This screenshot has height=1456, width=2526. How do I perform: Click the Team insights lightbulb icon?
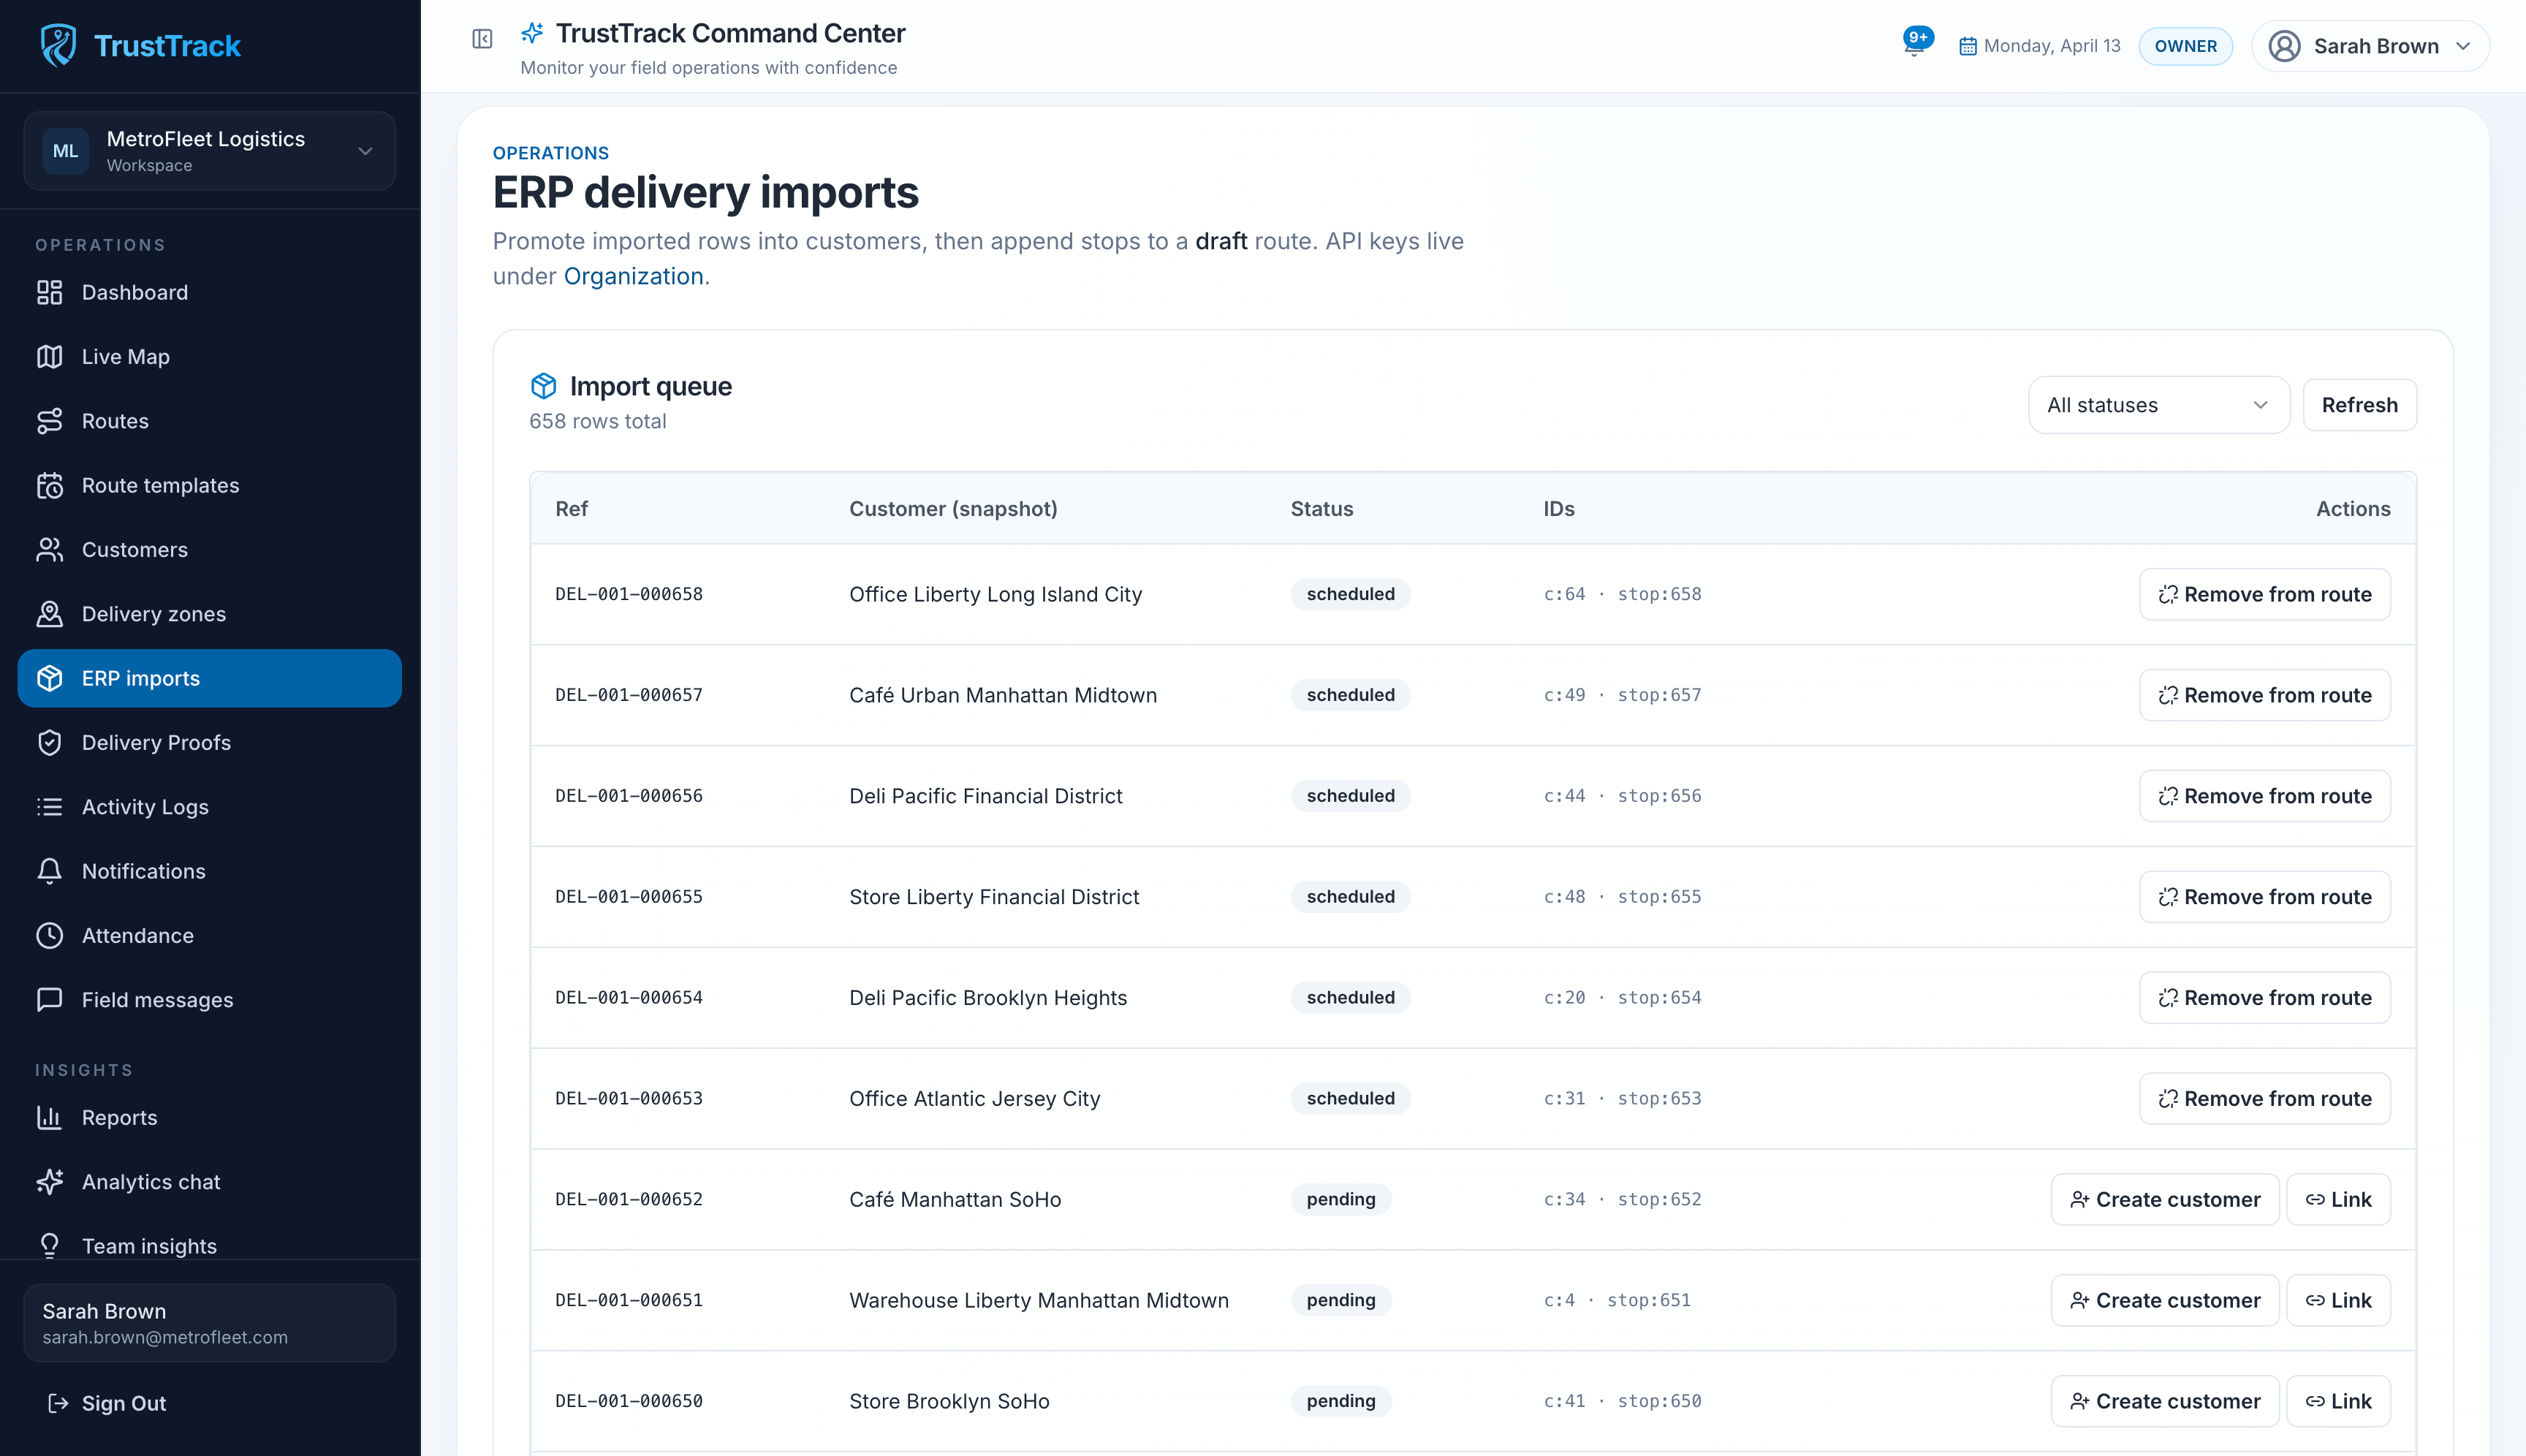coord(49,1246)
